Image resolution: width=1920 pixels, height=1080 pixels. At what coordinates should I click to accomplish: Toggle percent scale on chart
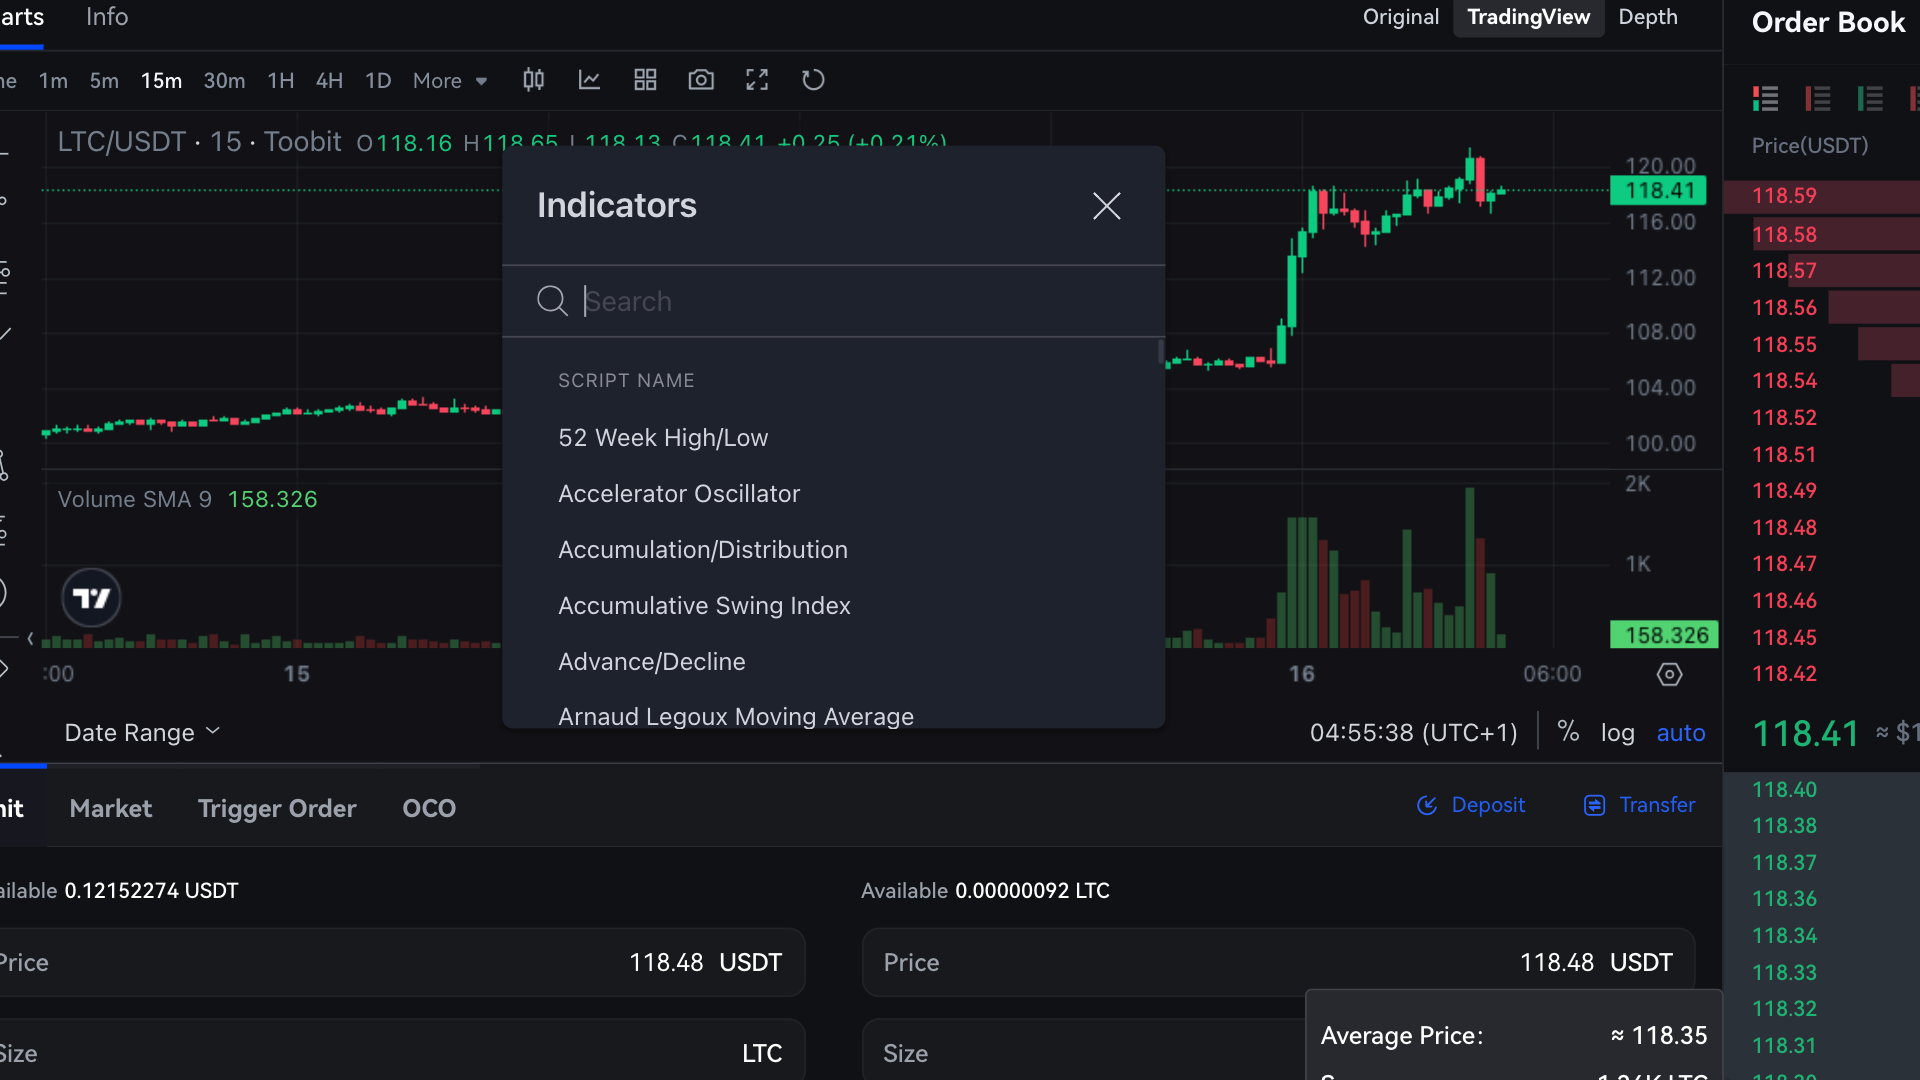(1568, 732)
